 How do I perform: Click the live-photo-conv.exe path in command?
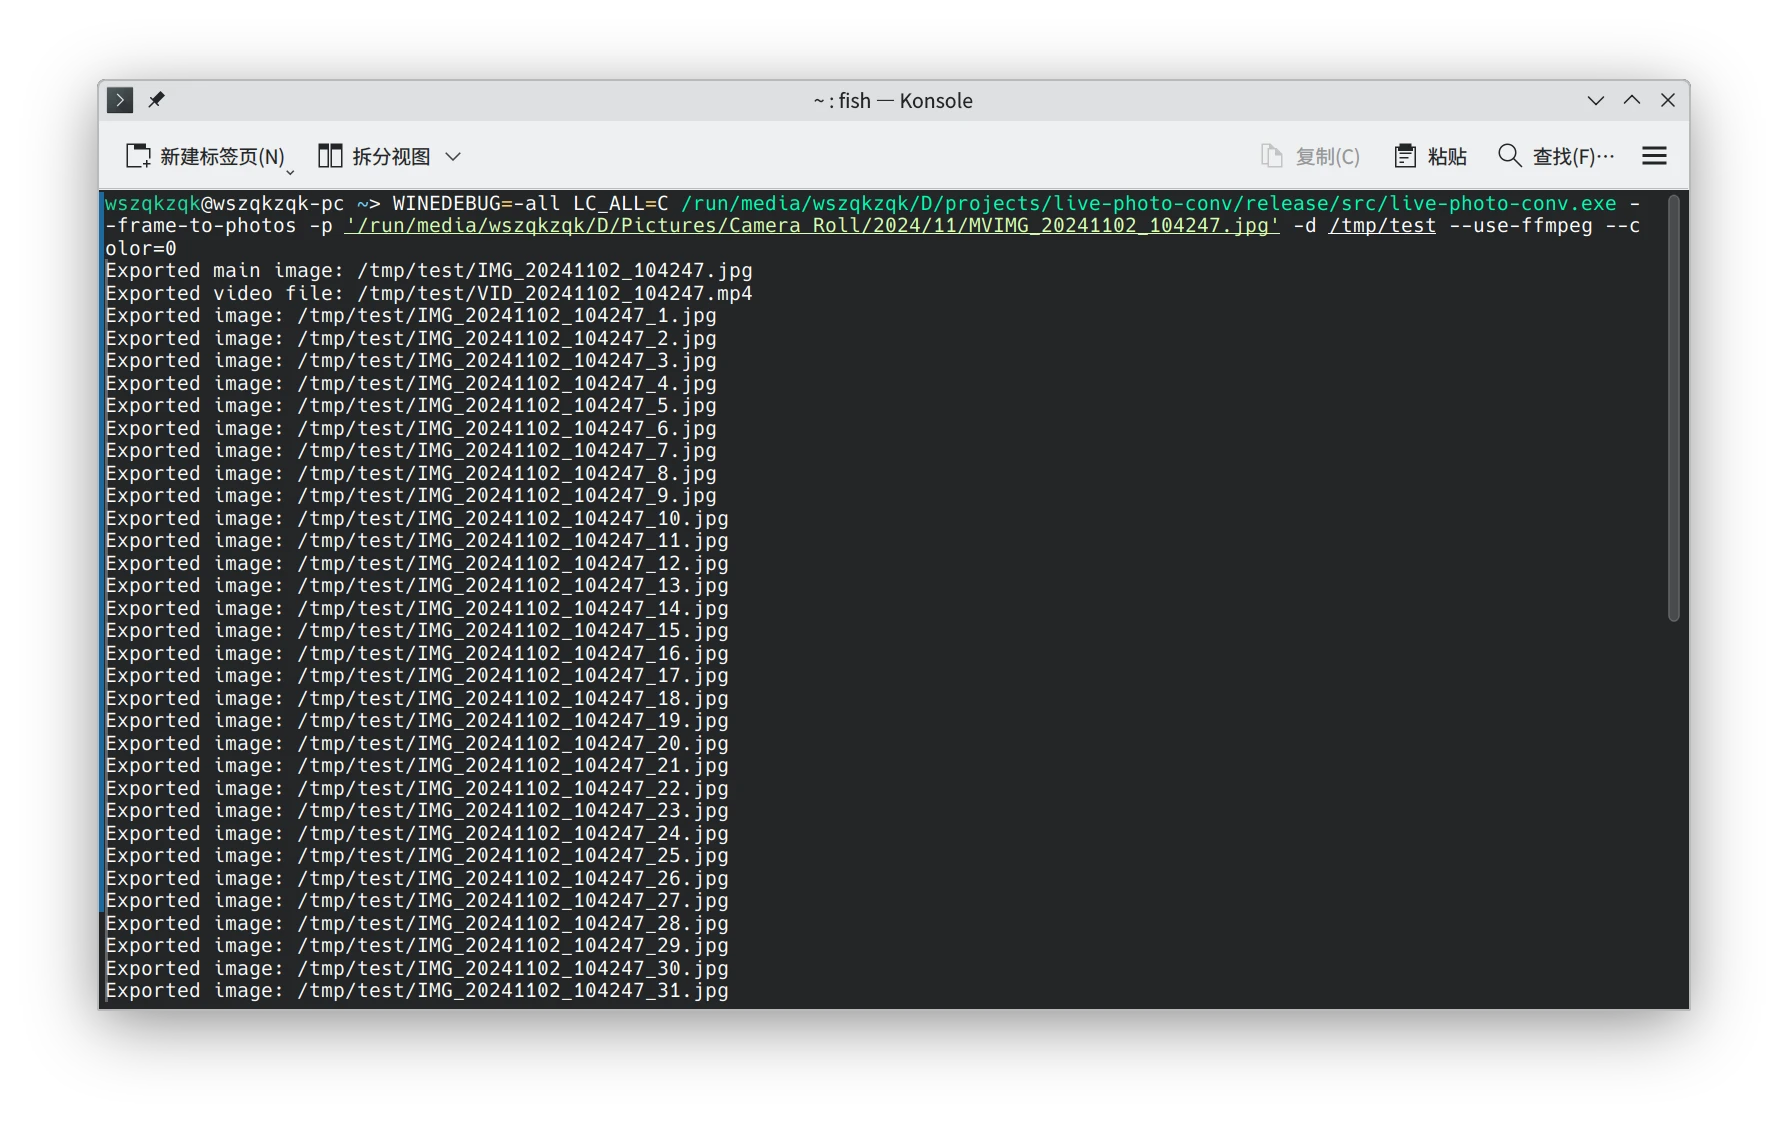1149,203
